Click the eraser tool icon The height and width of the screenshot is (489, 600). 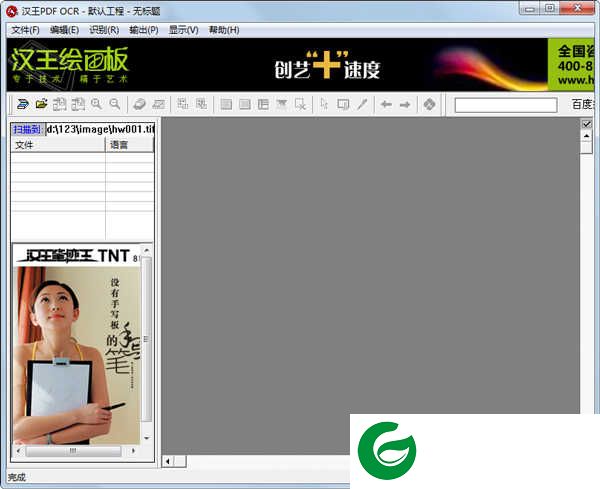point(139,104)
